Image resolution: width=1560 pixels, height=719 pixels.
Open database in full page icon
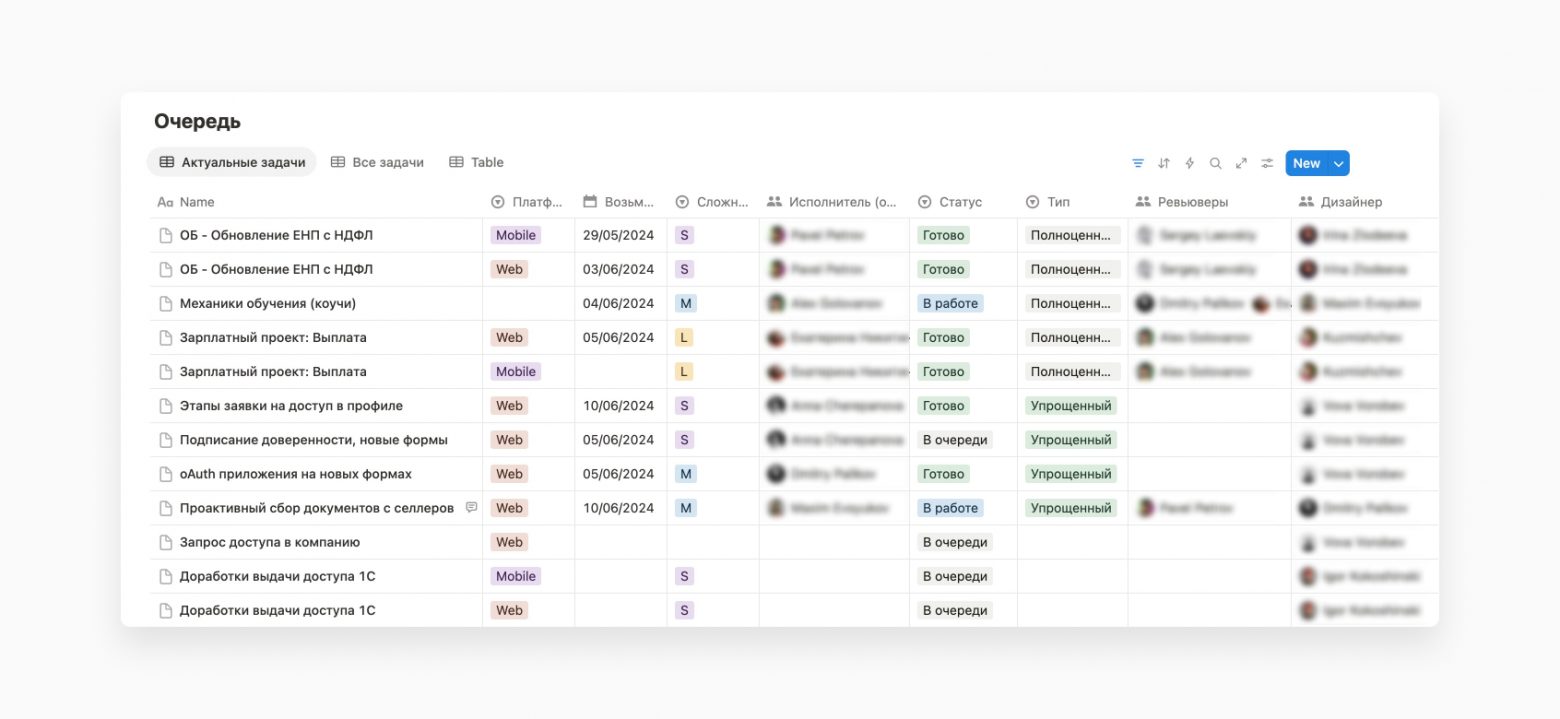[x=1241, y=163]
